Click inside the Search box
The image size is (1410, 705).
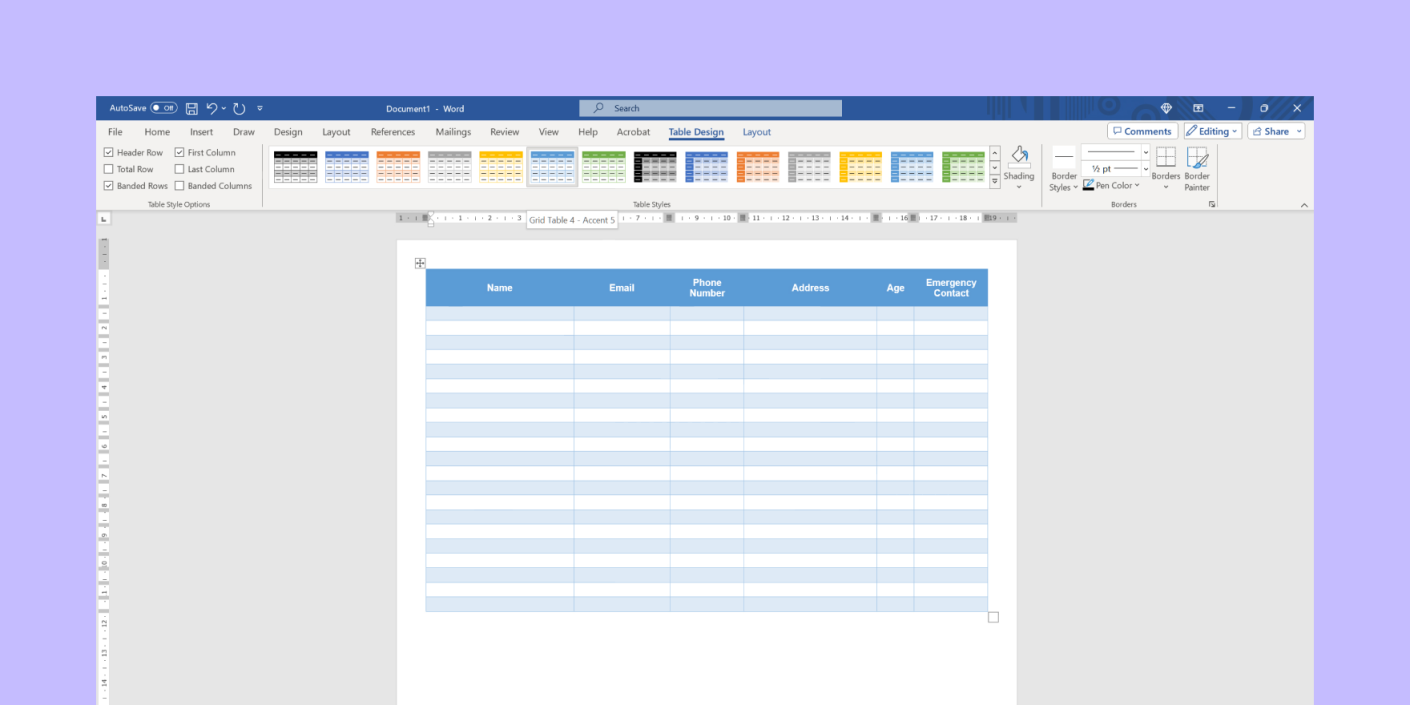pyautogui.click(x=710, y=108)
